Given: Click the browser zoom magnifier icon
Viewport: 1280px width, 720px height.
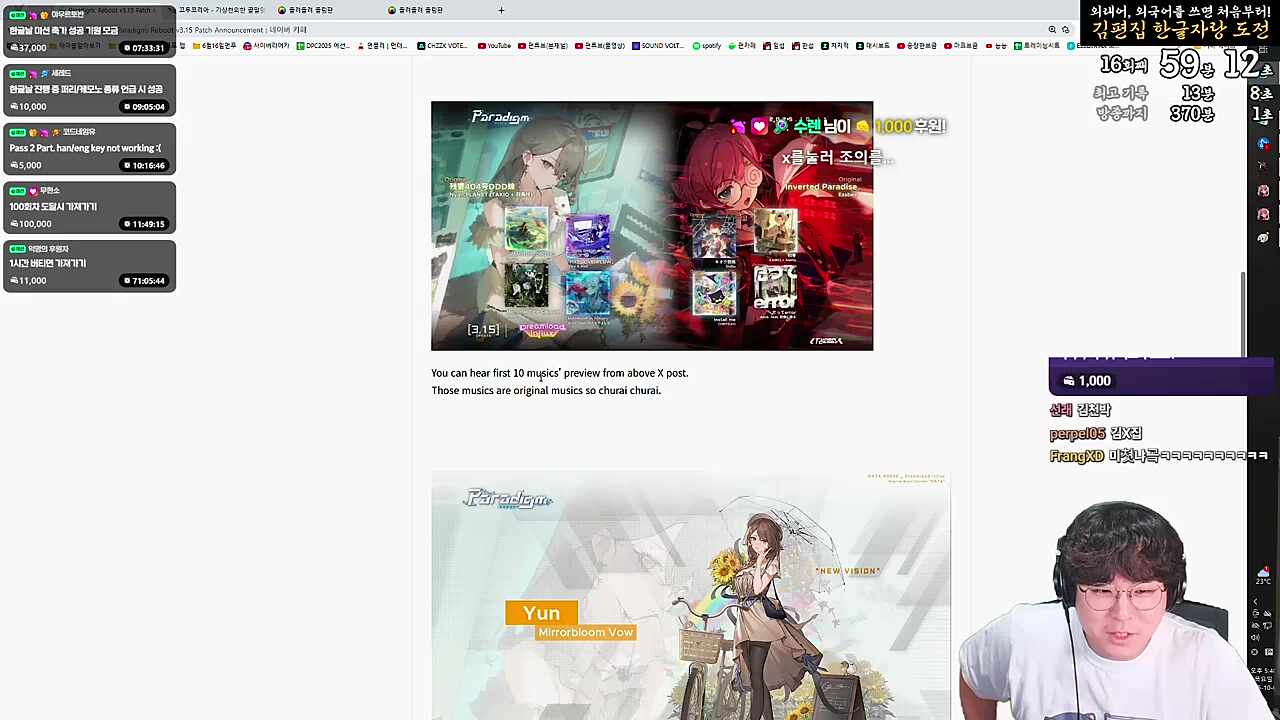Looking at the screenshot, I should 1052,30.
